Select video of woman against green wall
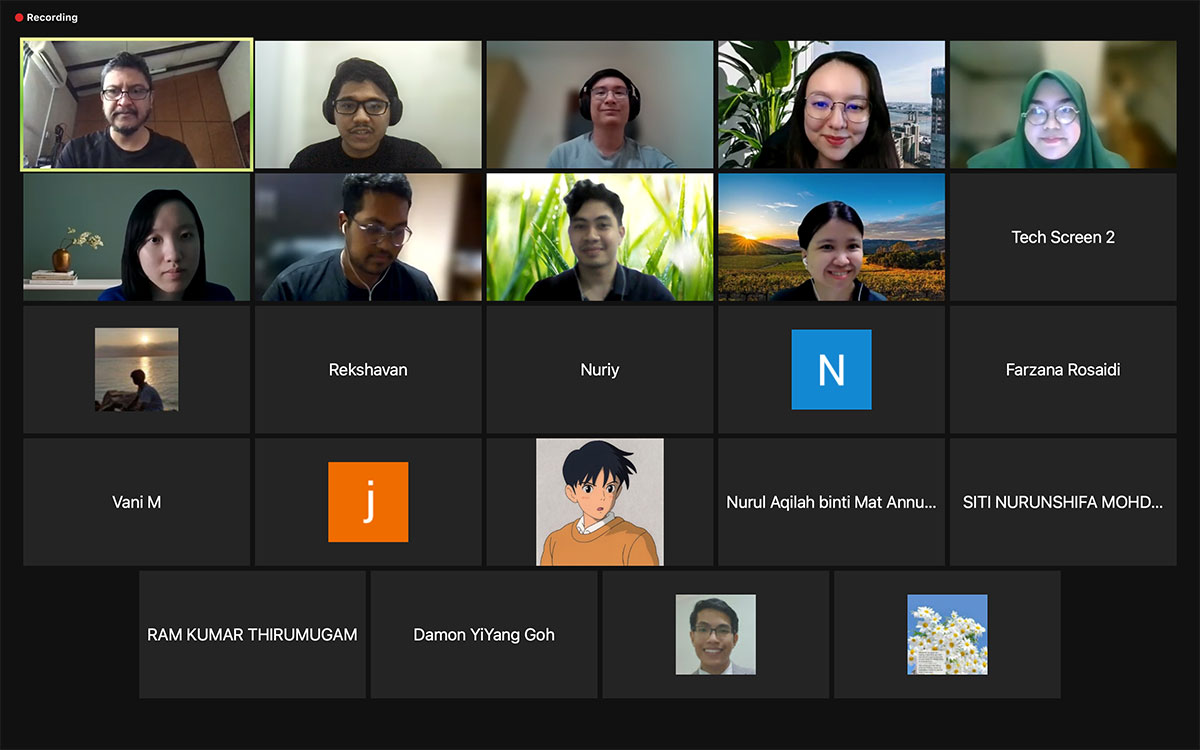Image resolution: width=1200 pixels, height=750 pixels. 137,237
